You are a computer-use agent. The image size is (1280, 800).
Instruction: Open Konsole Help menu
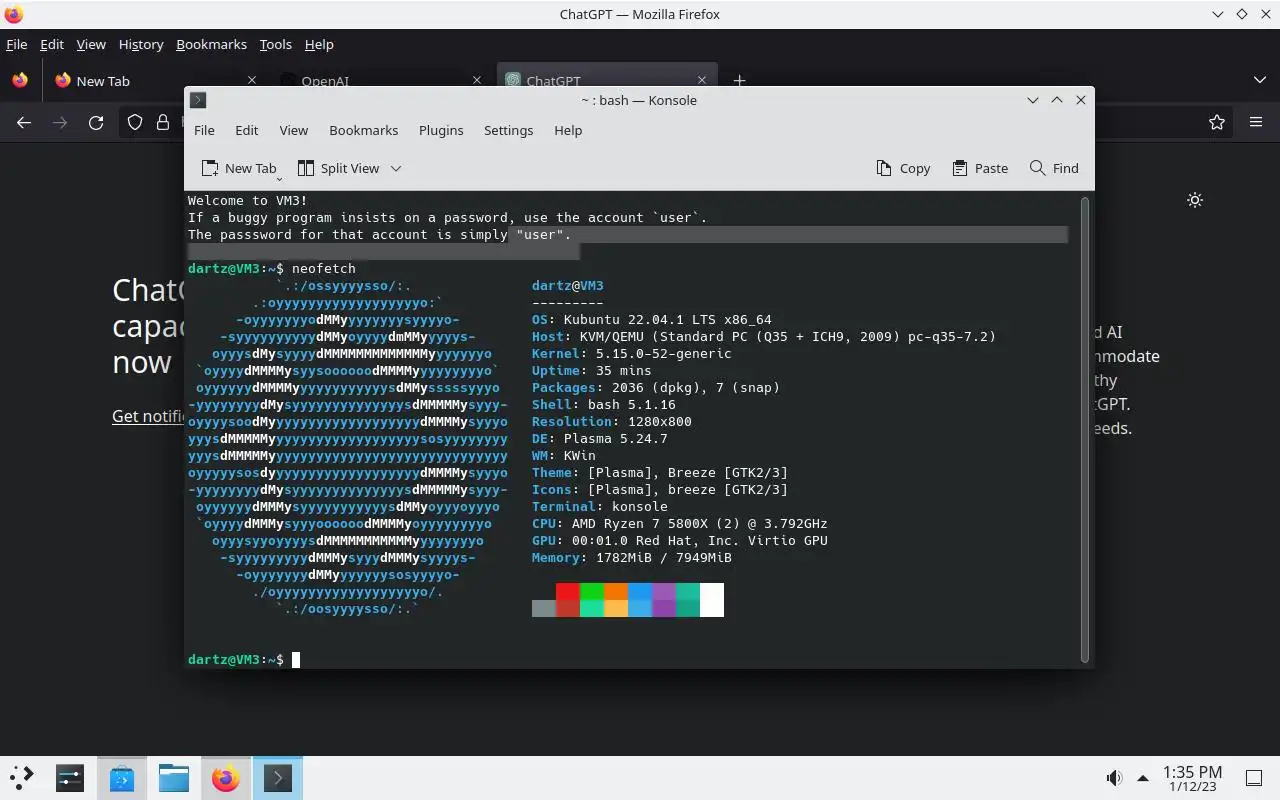[568, 130]
